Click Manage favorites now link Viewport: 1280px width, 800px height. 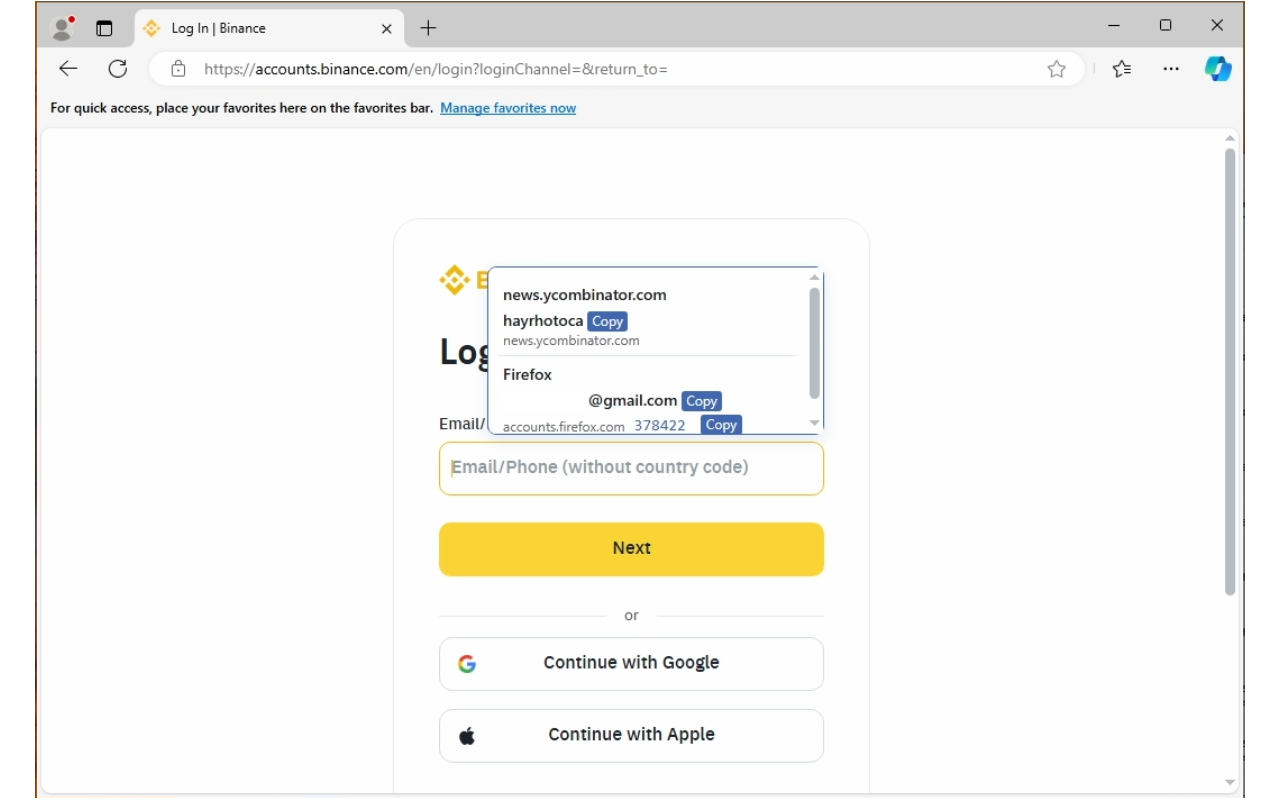point(508,108)
